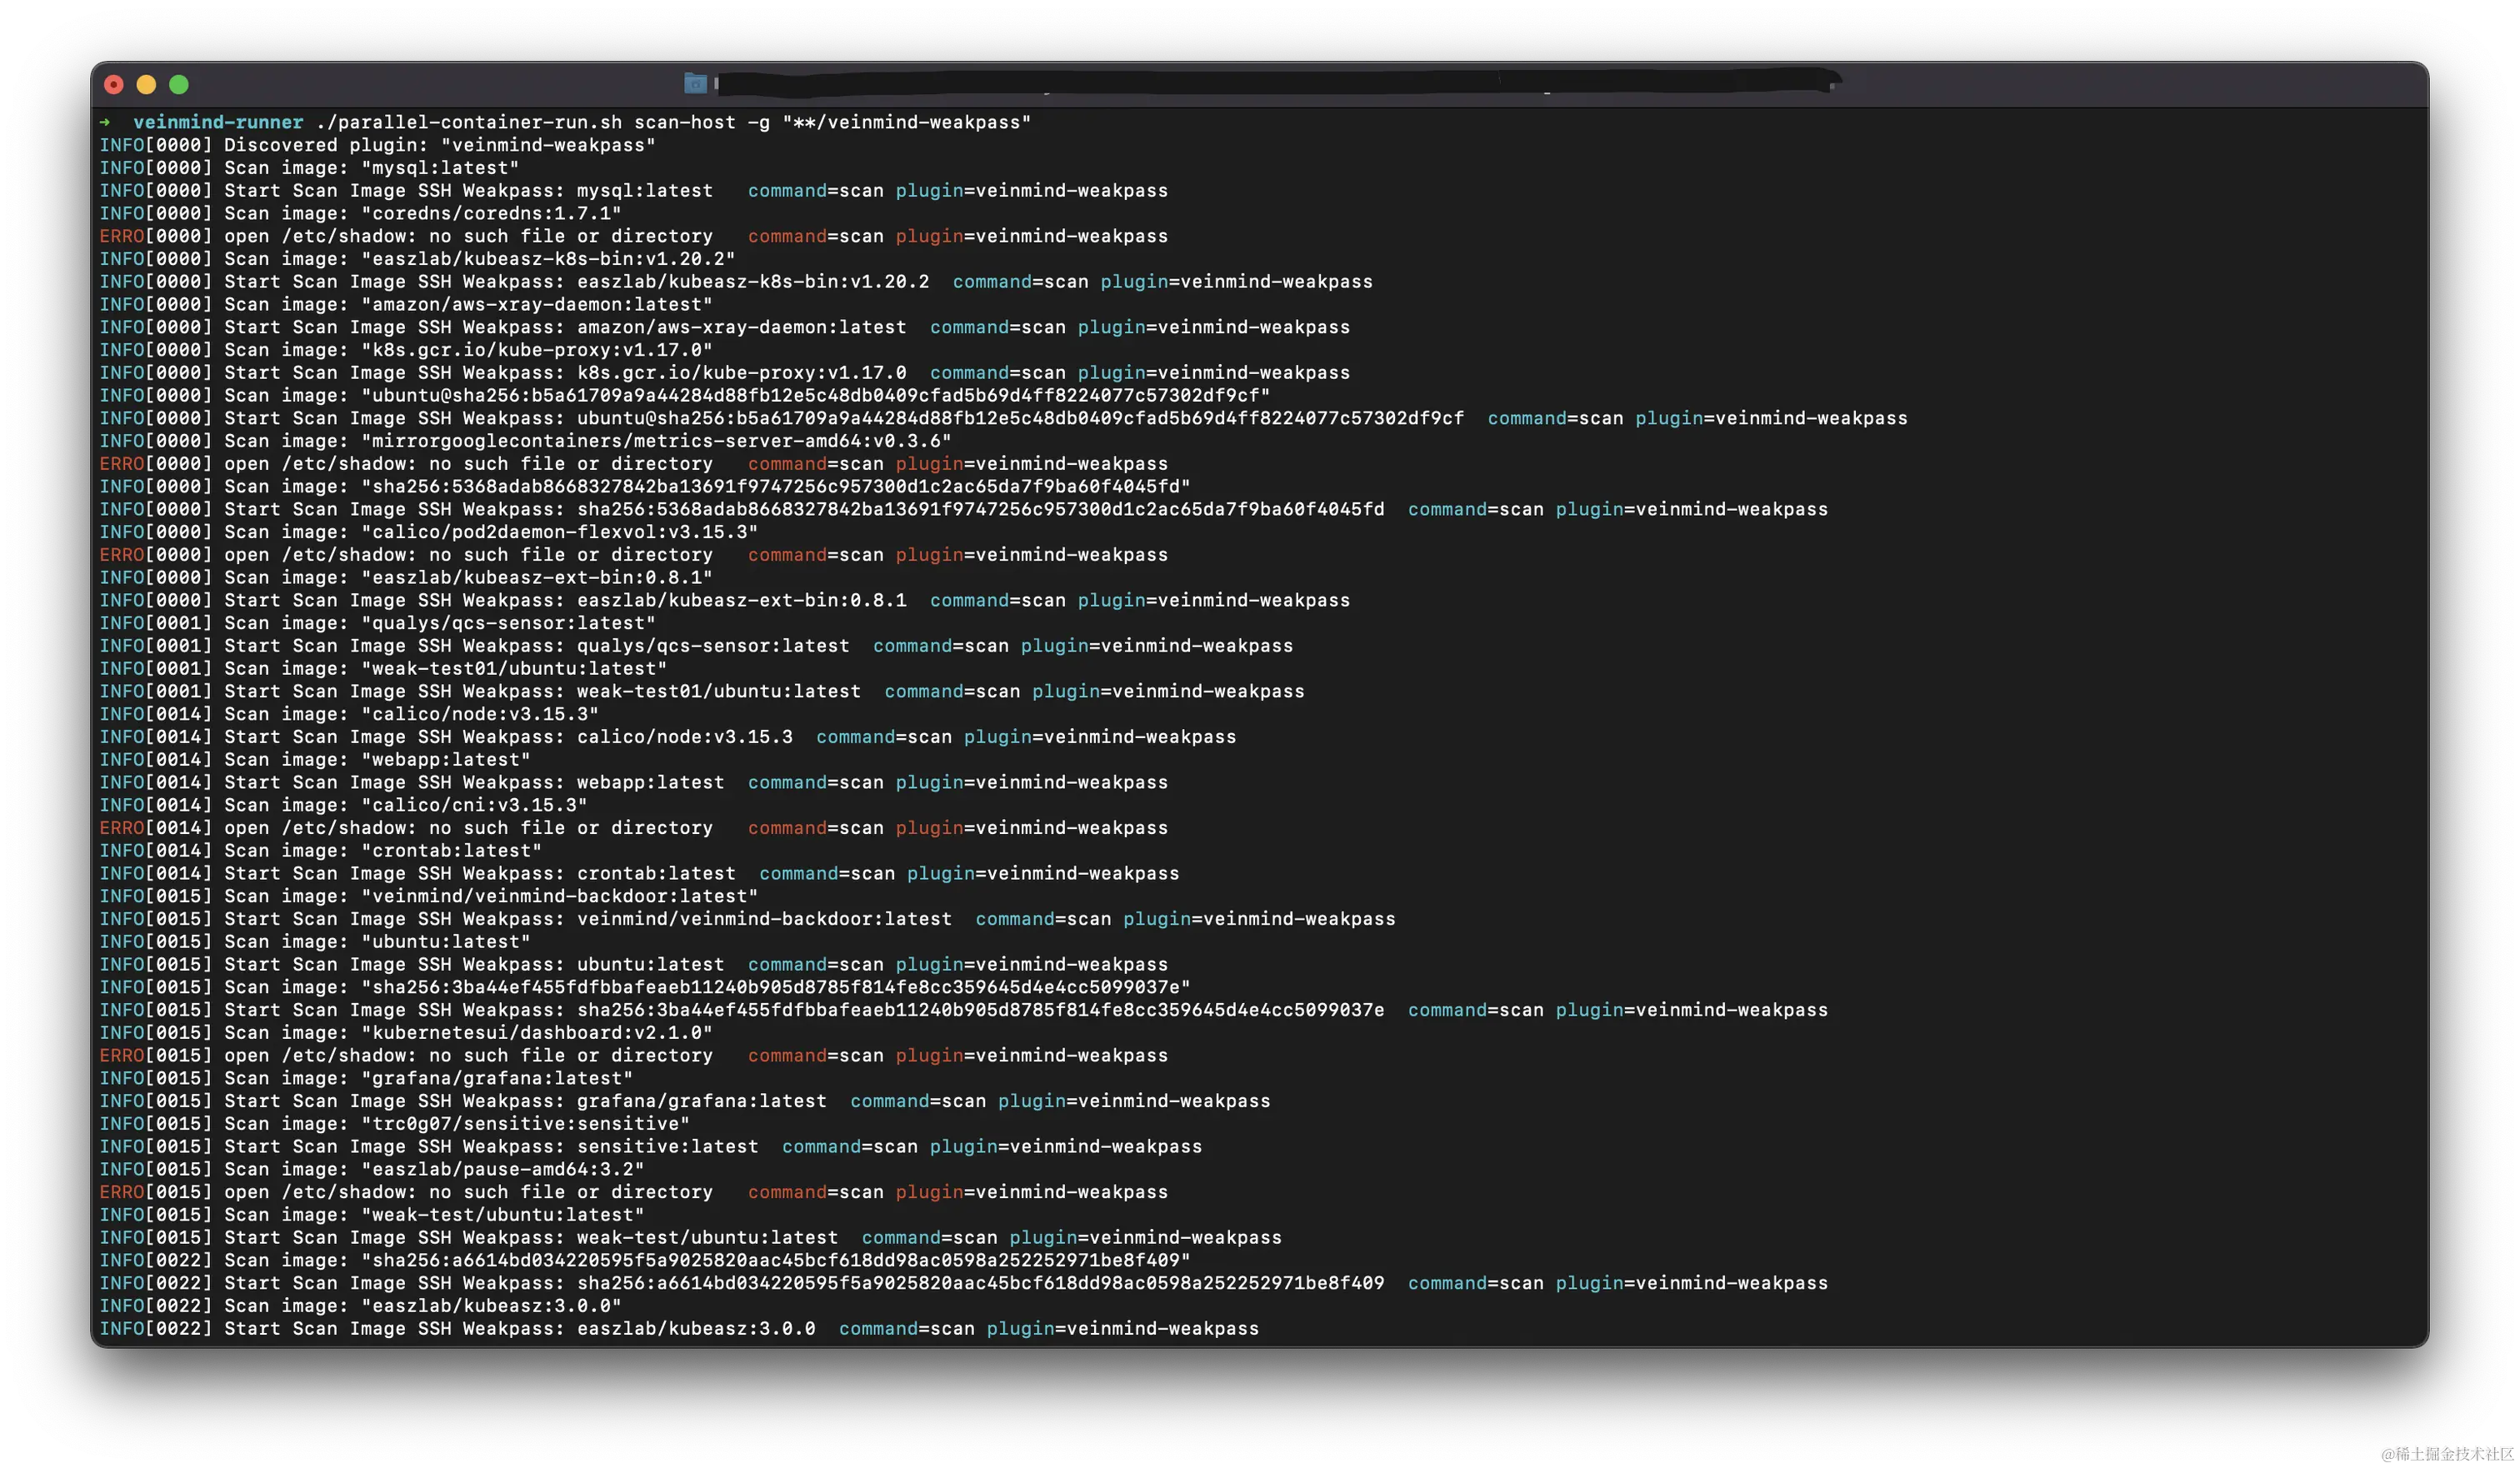2520x1468 pixels.
Task: Click the green prompt arrow
Action: point(105,122)
